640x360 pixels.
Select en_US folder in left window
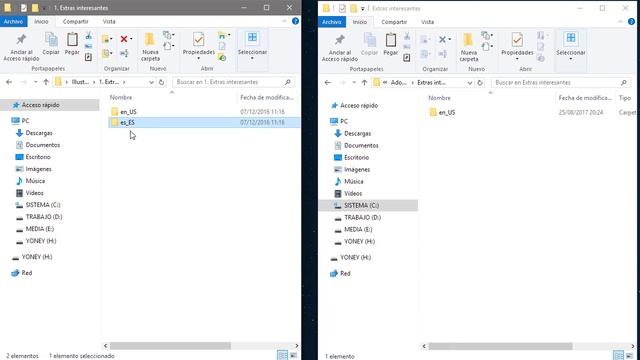128,111
